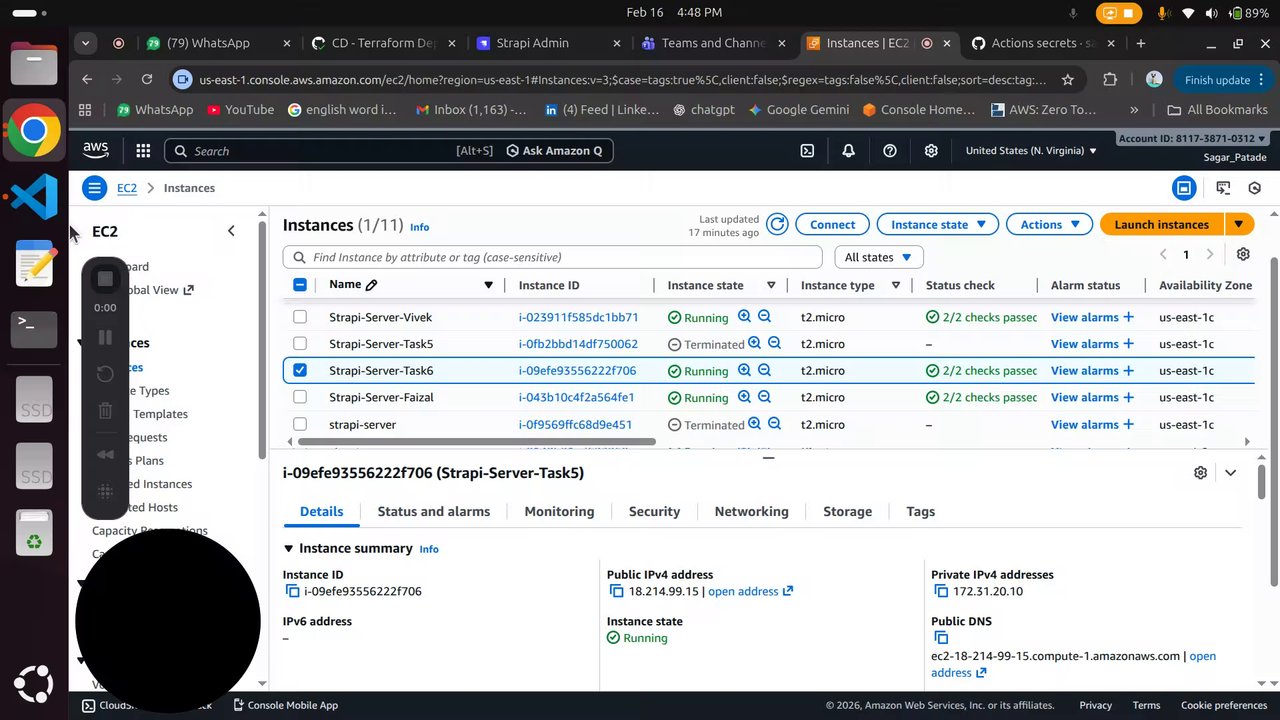
Task: Select Strapi-Server-Vivek checkbox
Action: [300, 317]
